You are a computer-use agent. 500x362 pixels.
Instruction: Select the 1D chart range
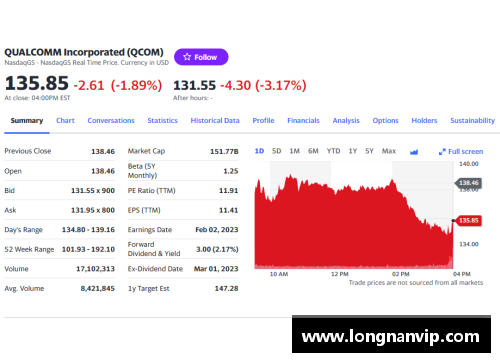[x=259, y=151]
